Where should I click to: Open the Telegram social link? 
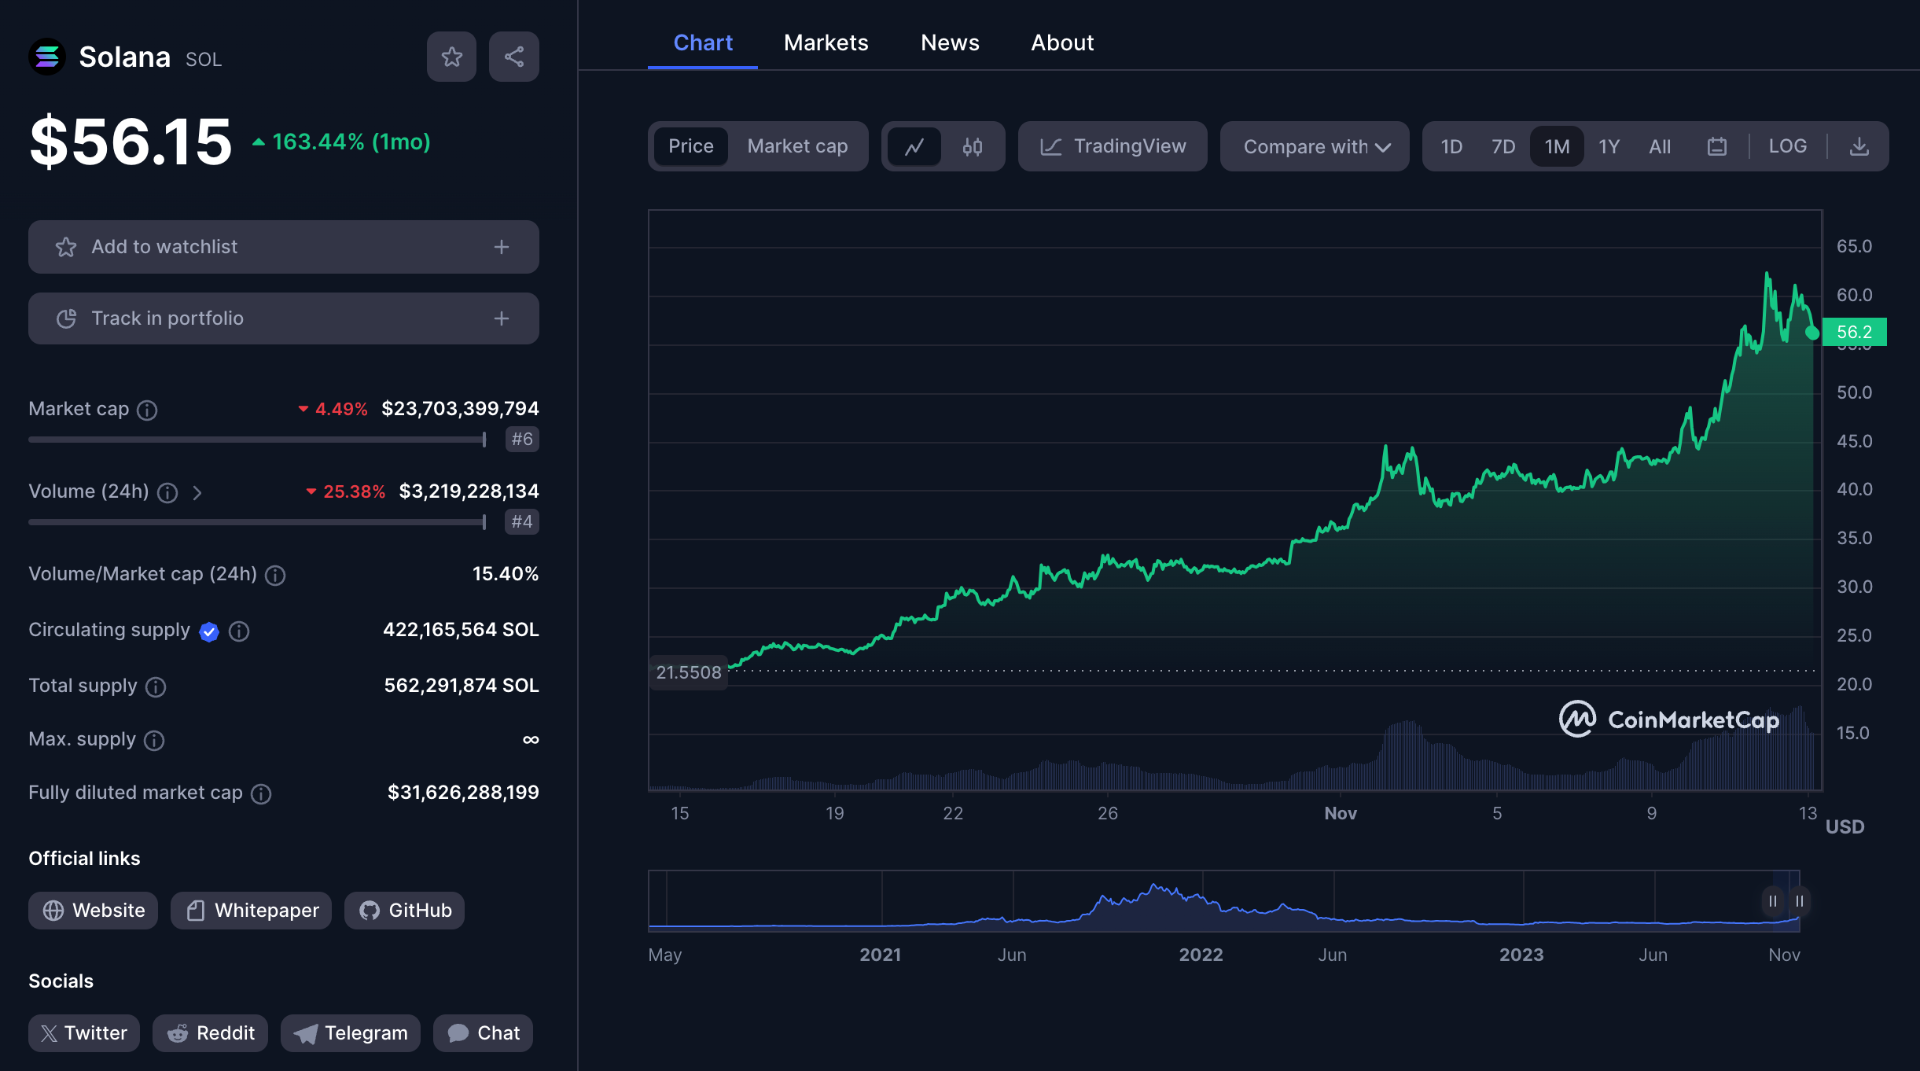click(x=351, y=1033)
